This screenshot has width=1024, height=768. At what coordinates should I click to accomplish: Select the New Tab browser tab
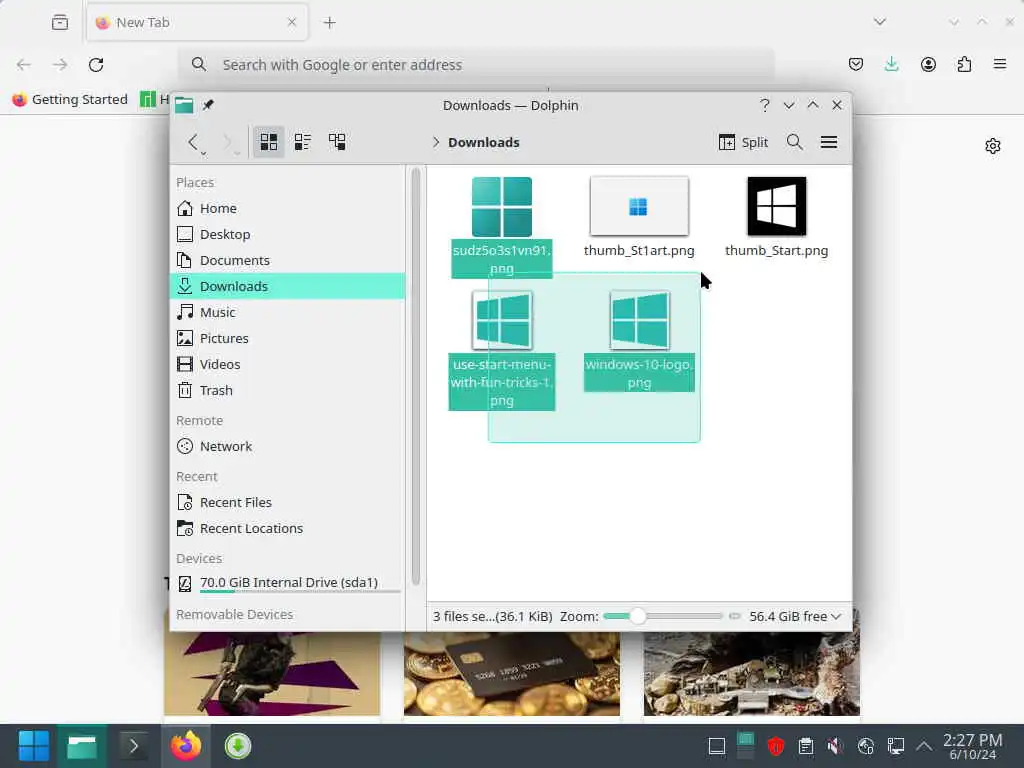(x=197, y=23)
